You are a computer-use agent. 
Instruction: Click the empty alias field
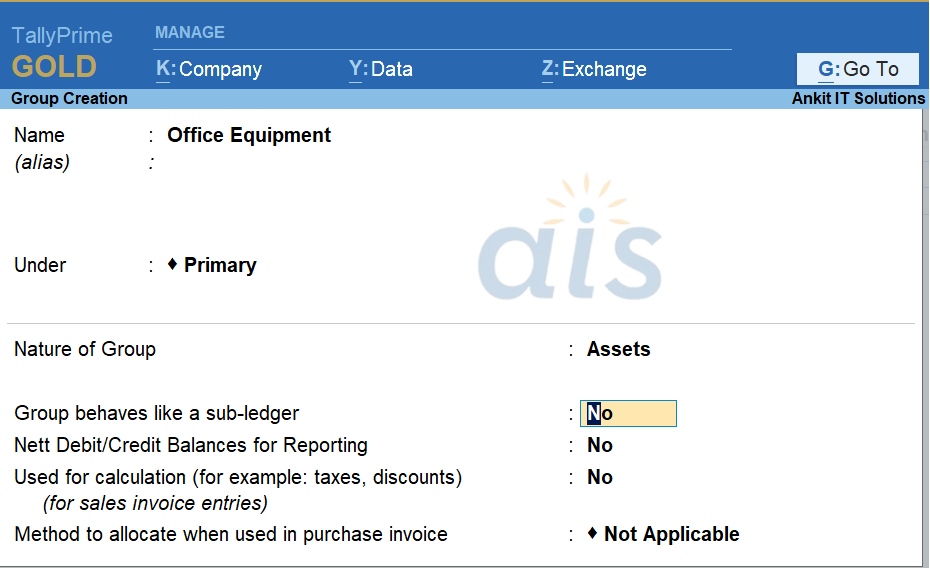click(250, 163)
